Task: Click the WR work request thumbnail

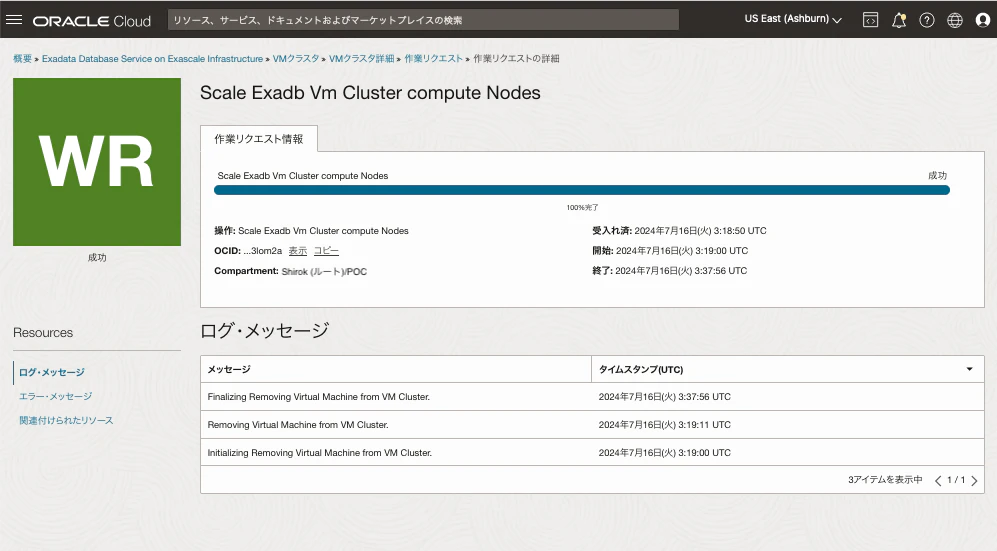Action: point(97,162)
